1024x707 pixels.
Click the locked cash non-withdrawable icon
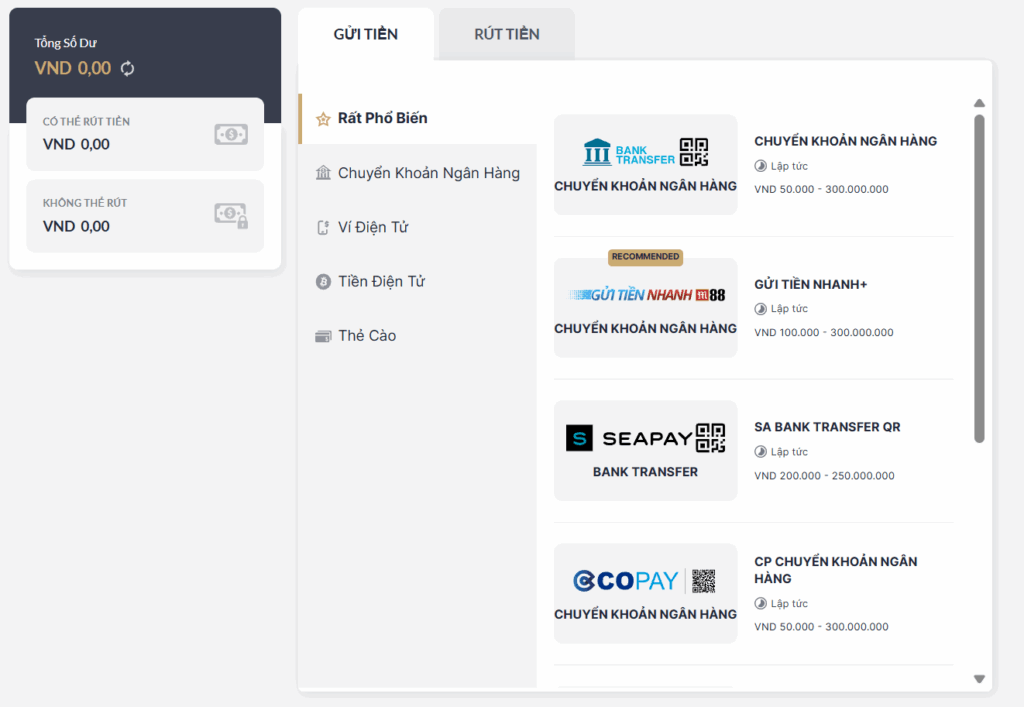[231, 215]
